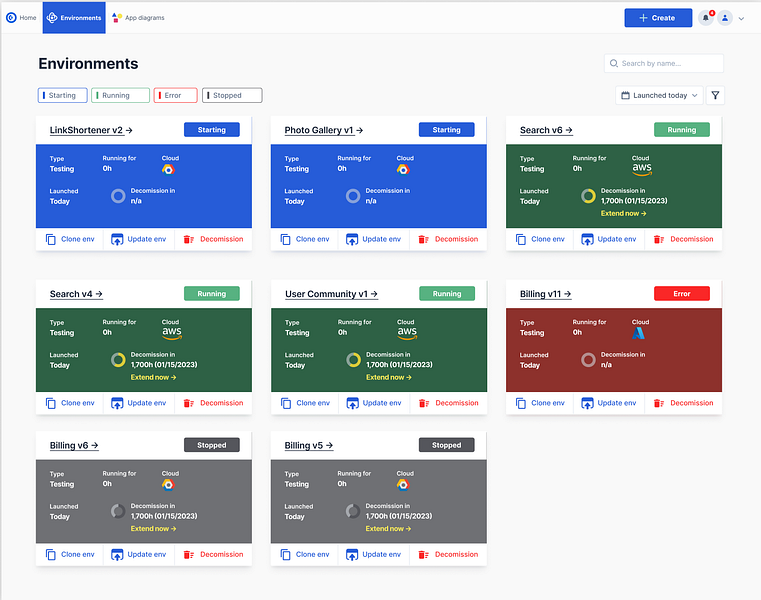The width and height of the screenshot is (761, 600).
Task: Click Decomission trash icon on Billing v11
Action: pos(659,403)
